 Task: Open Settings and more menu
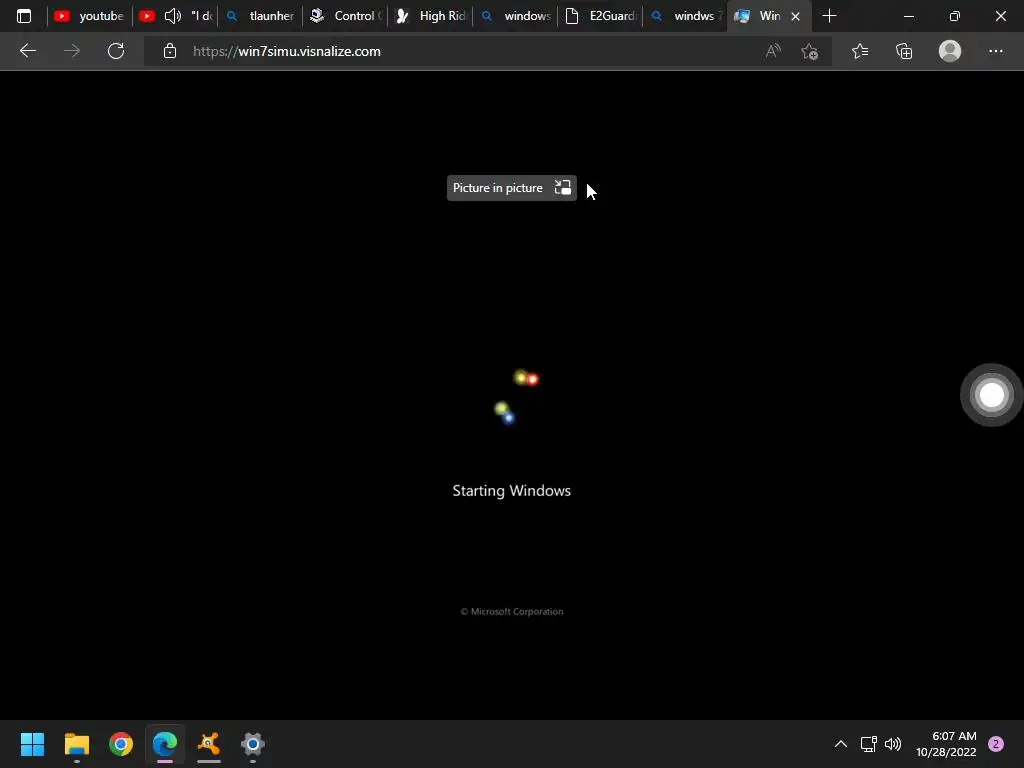pos(995,51)
